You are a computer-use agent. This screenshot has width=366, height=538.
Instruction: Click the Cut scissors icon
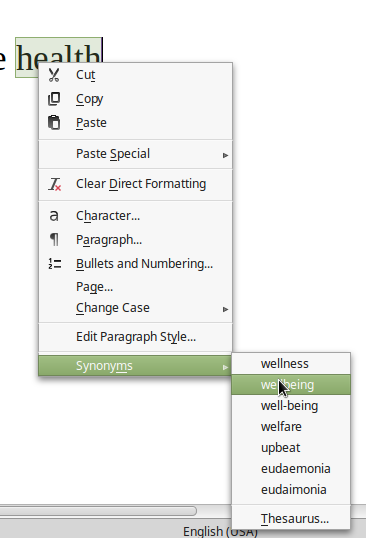point(54,75)
